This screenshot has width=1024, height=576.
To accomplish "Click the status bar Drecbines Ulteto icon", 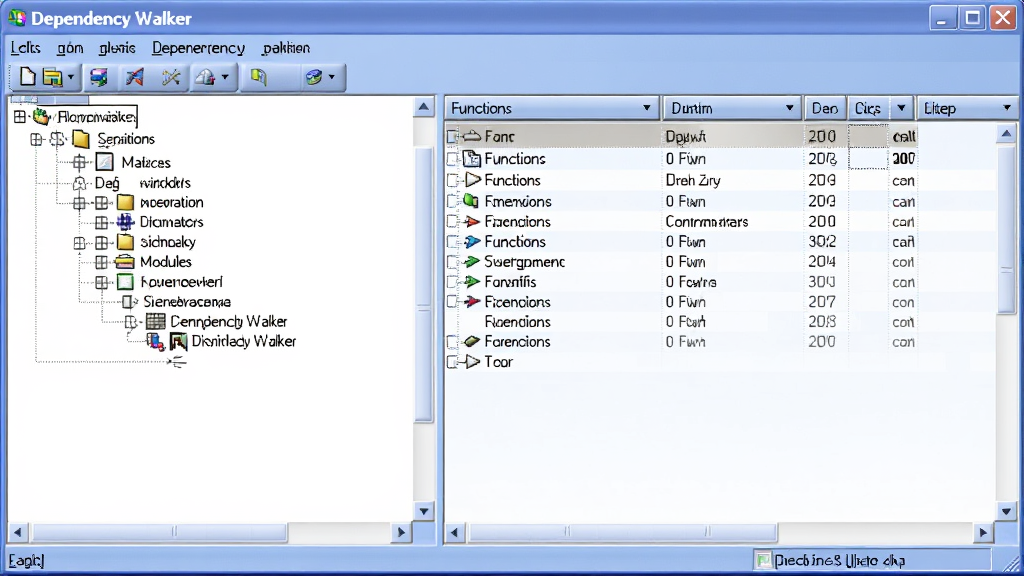I will 763,560.
